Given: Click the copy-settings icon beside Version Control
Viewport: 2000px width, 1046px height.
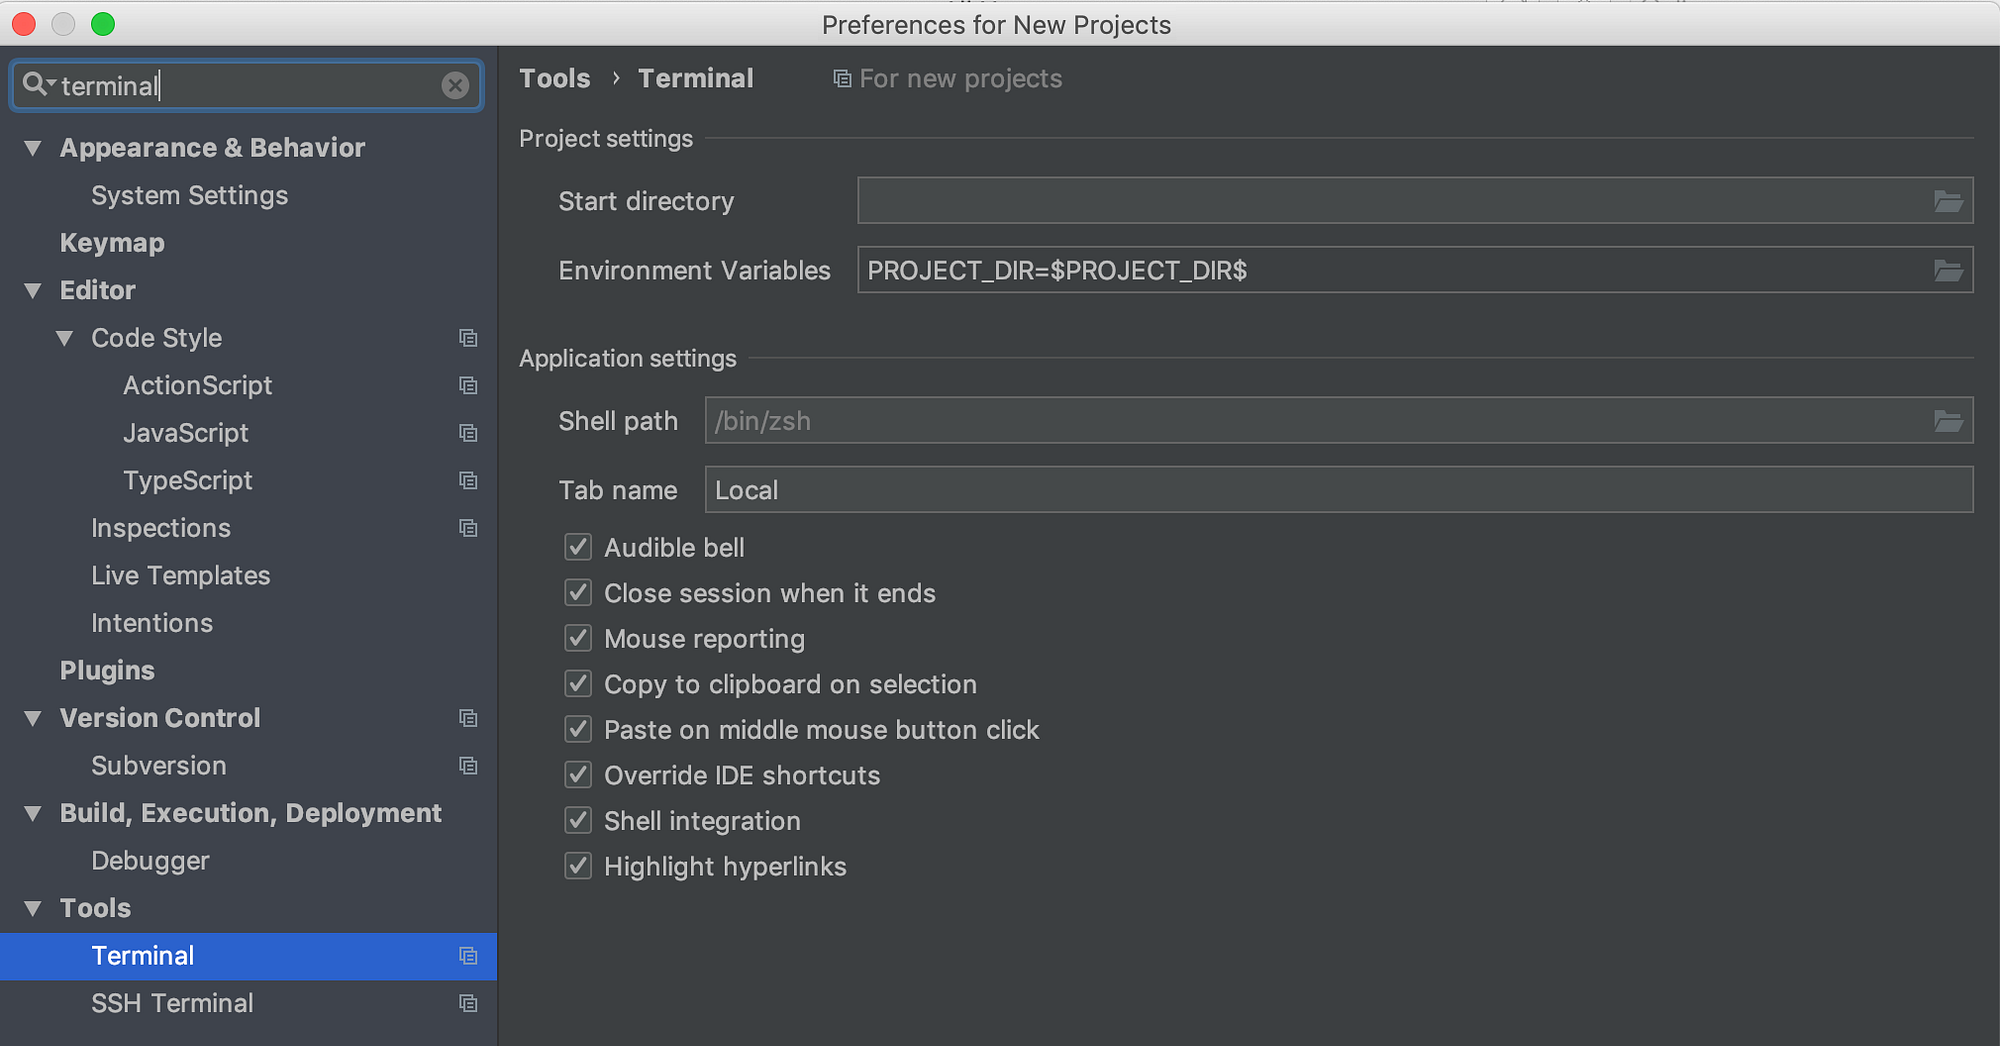Looking at the screenshot, I should [x=468, y=718].
